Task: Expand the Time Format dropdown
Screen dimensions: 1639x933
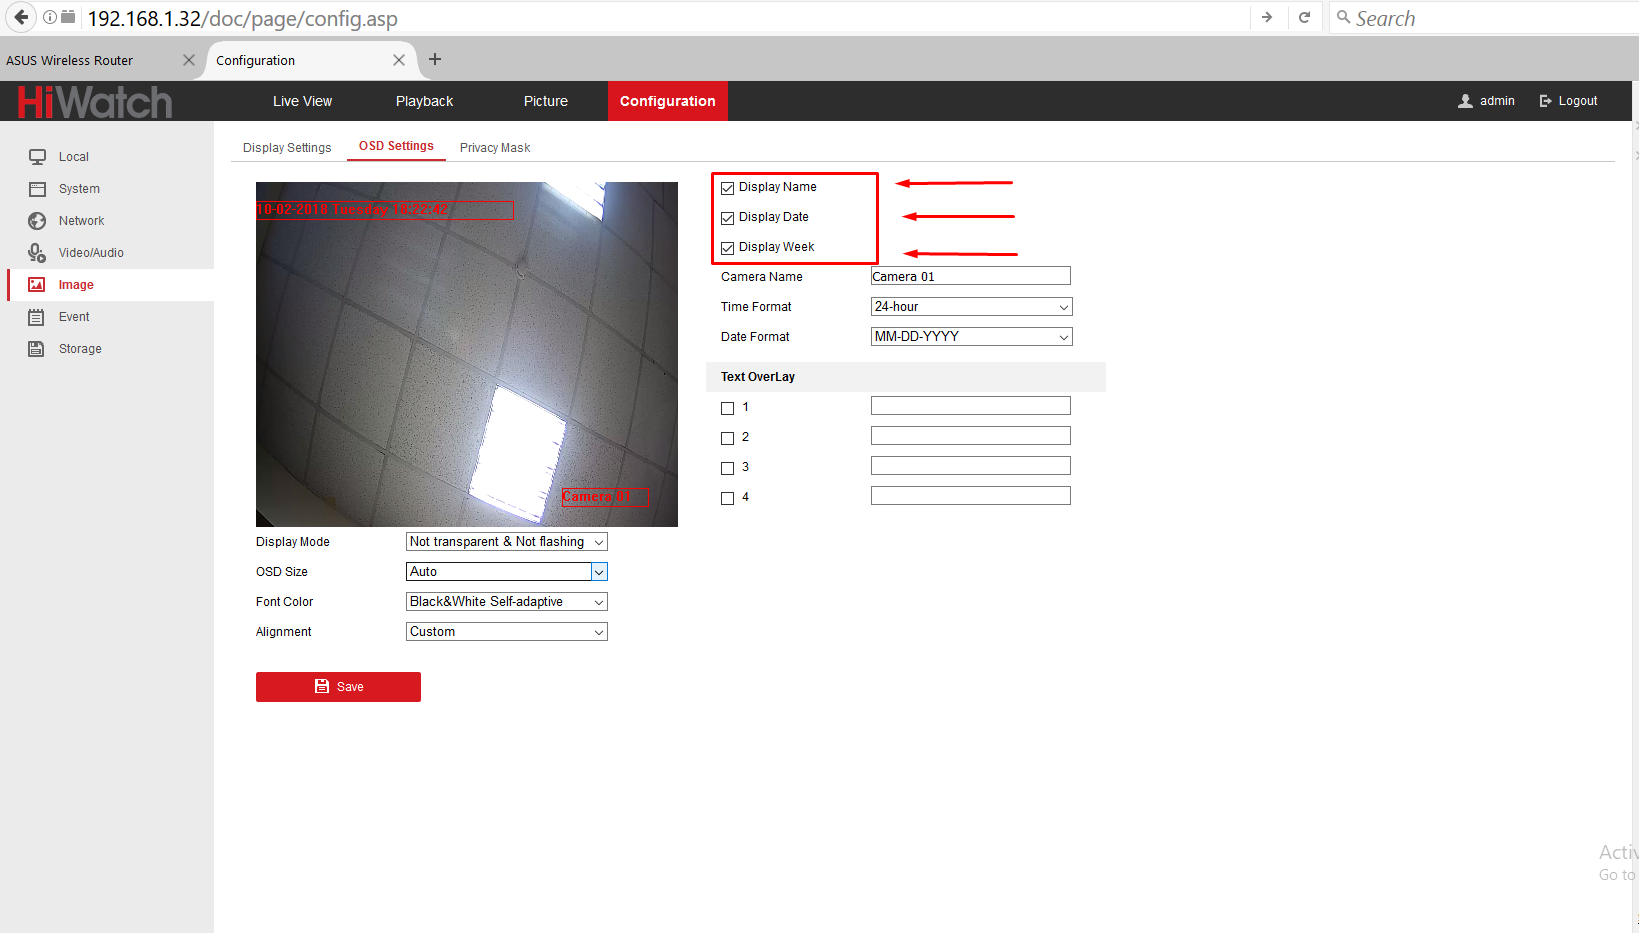Action: point(971,307)
